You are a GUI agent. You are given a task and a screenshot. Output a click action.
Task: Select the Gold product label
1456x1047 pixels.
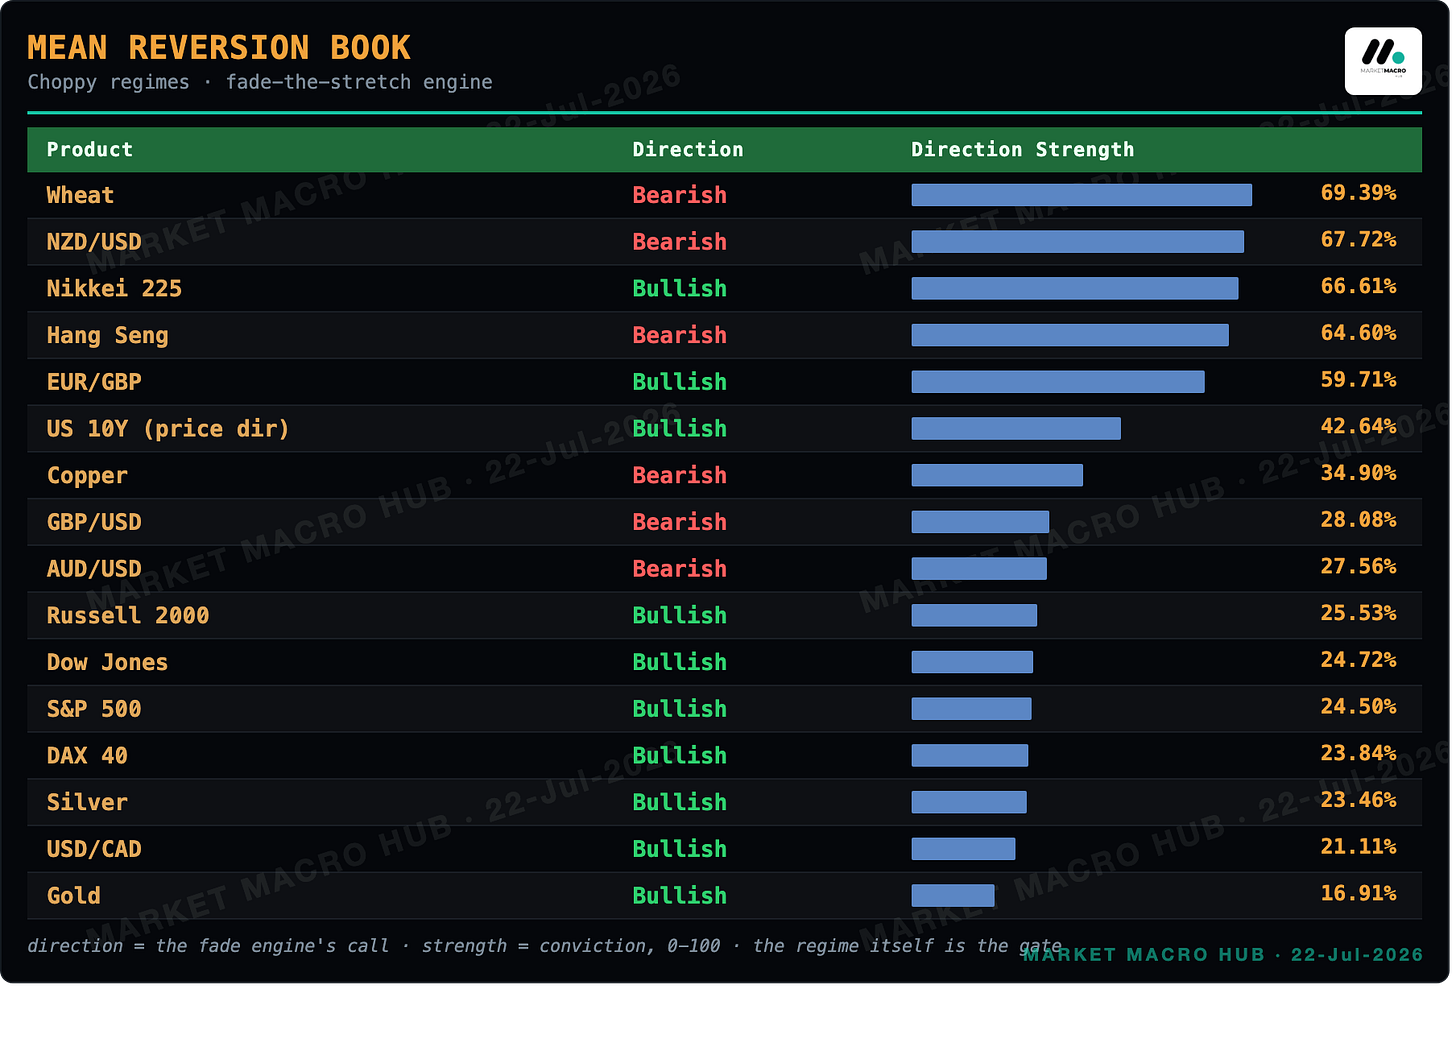coord(74,896)
